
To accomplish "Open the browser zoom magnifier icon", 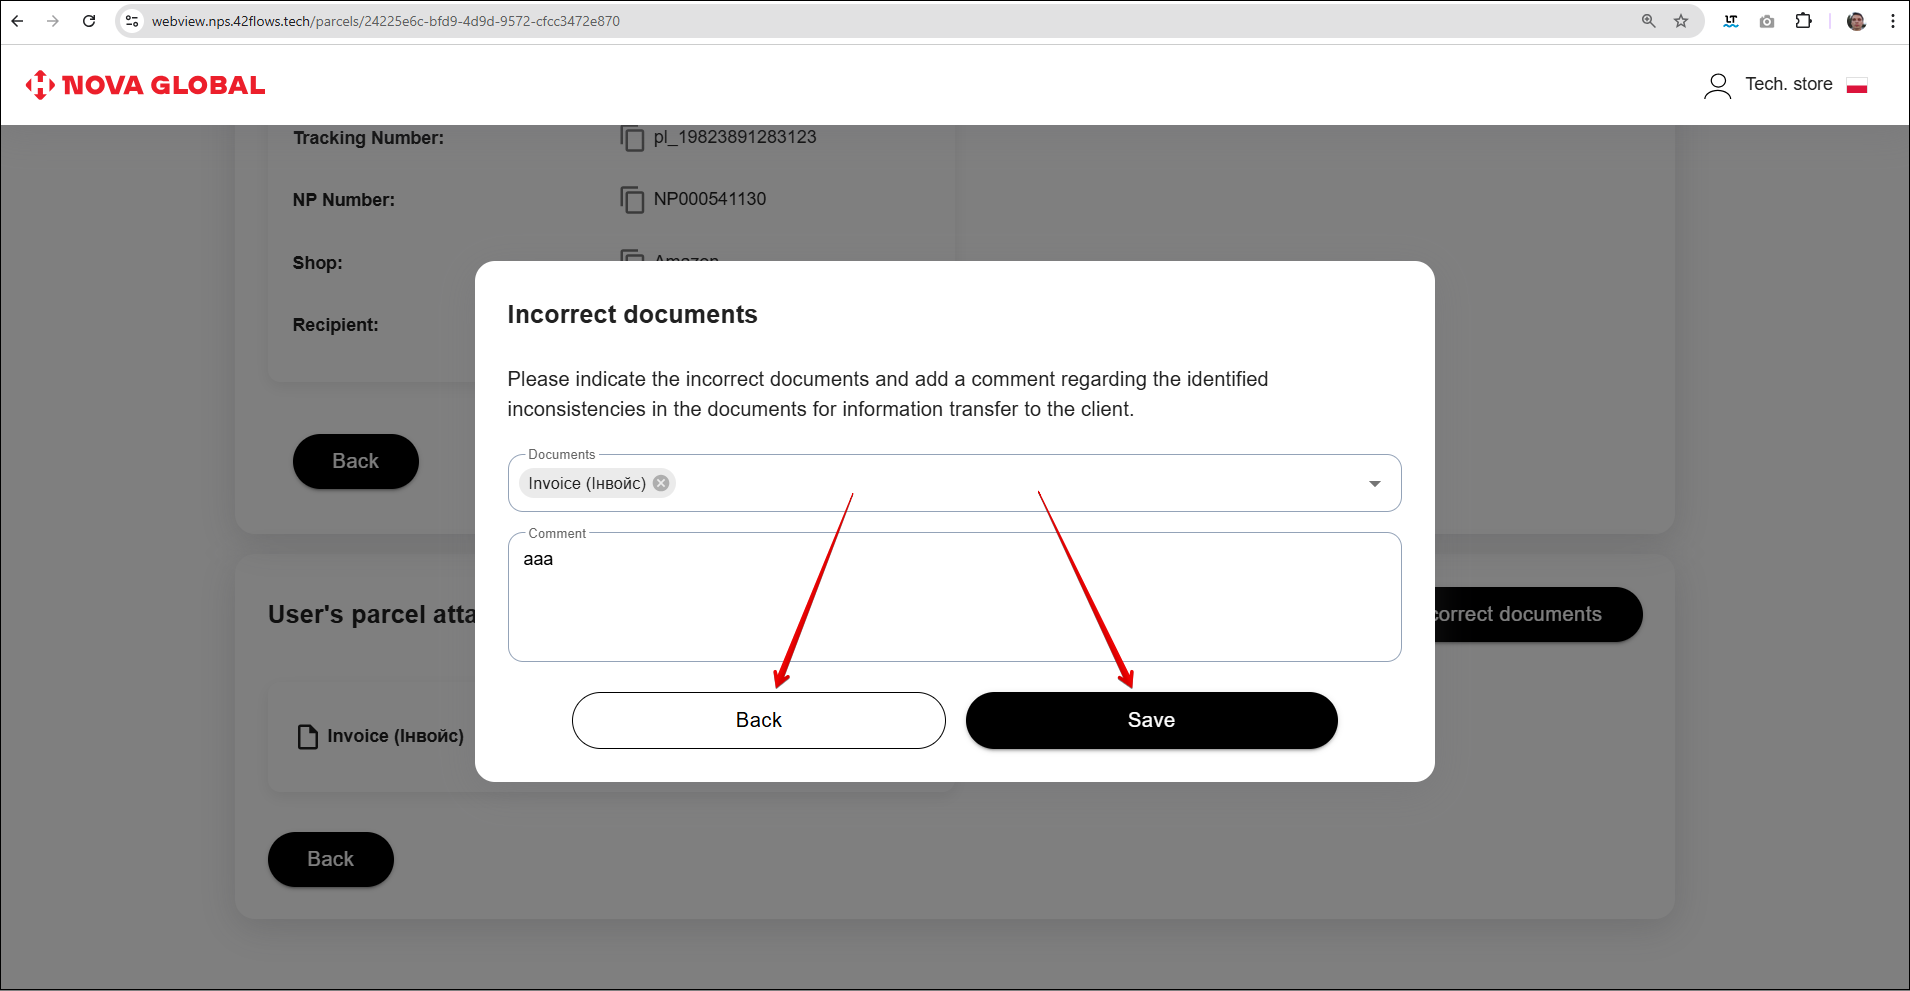I will coord(1649,21).
